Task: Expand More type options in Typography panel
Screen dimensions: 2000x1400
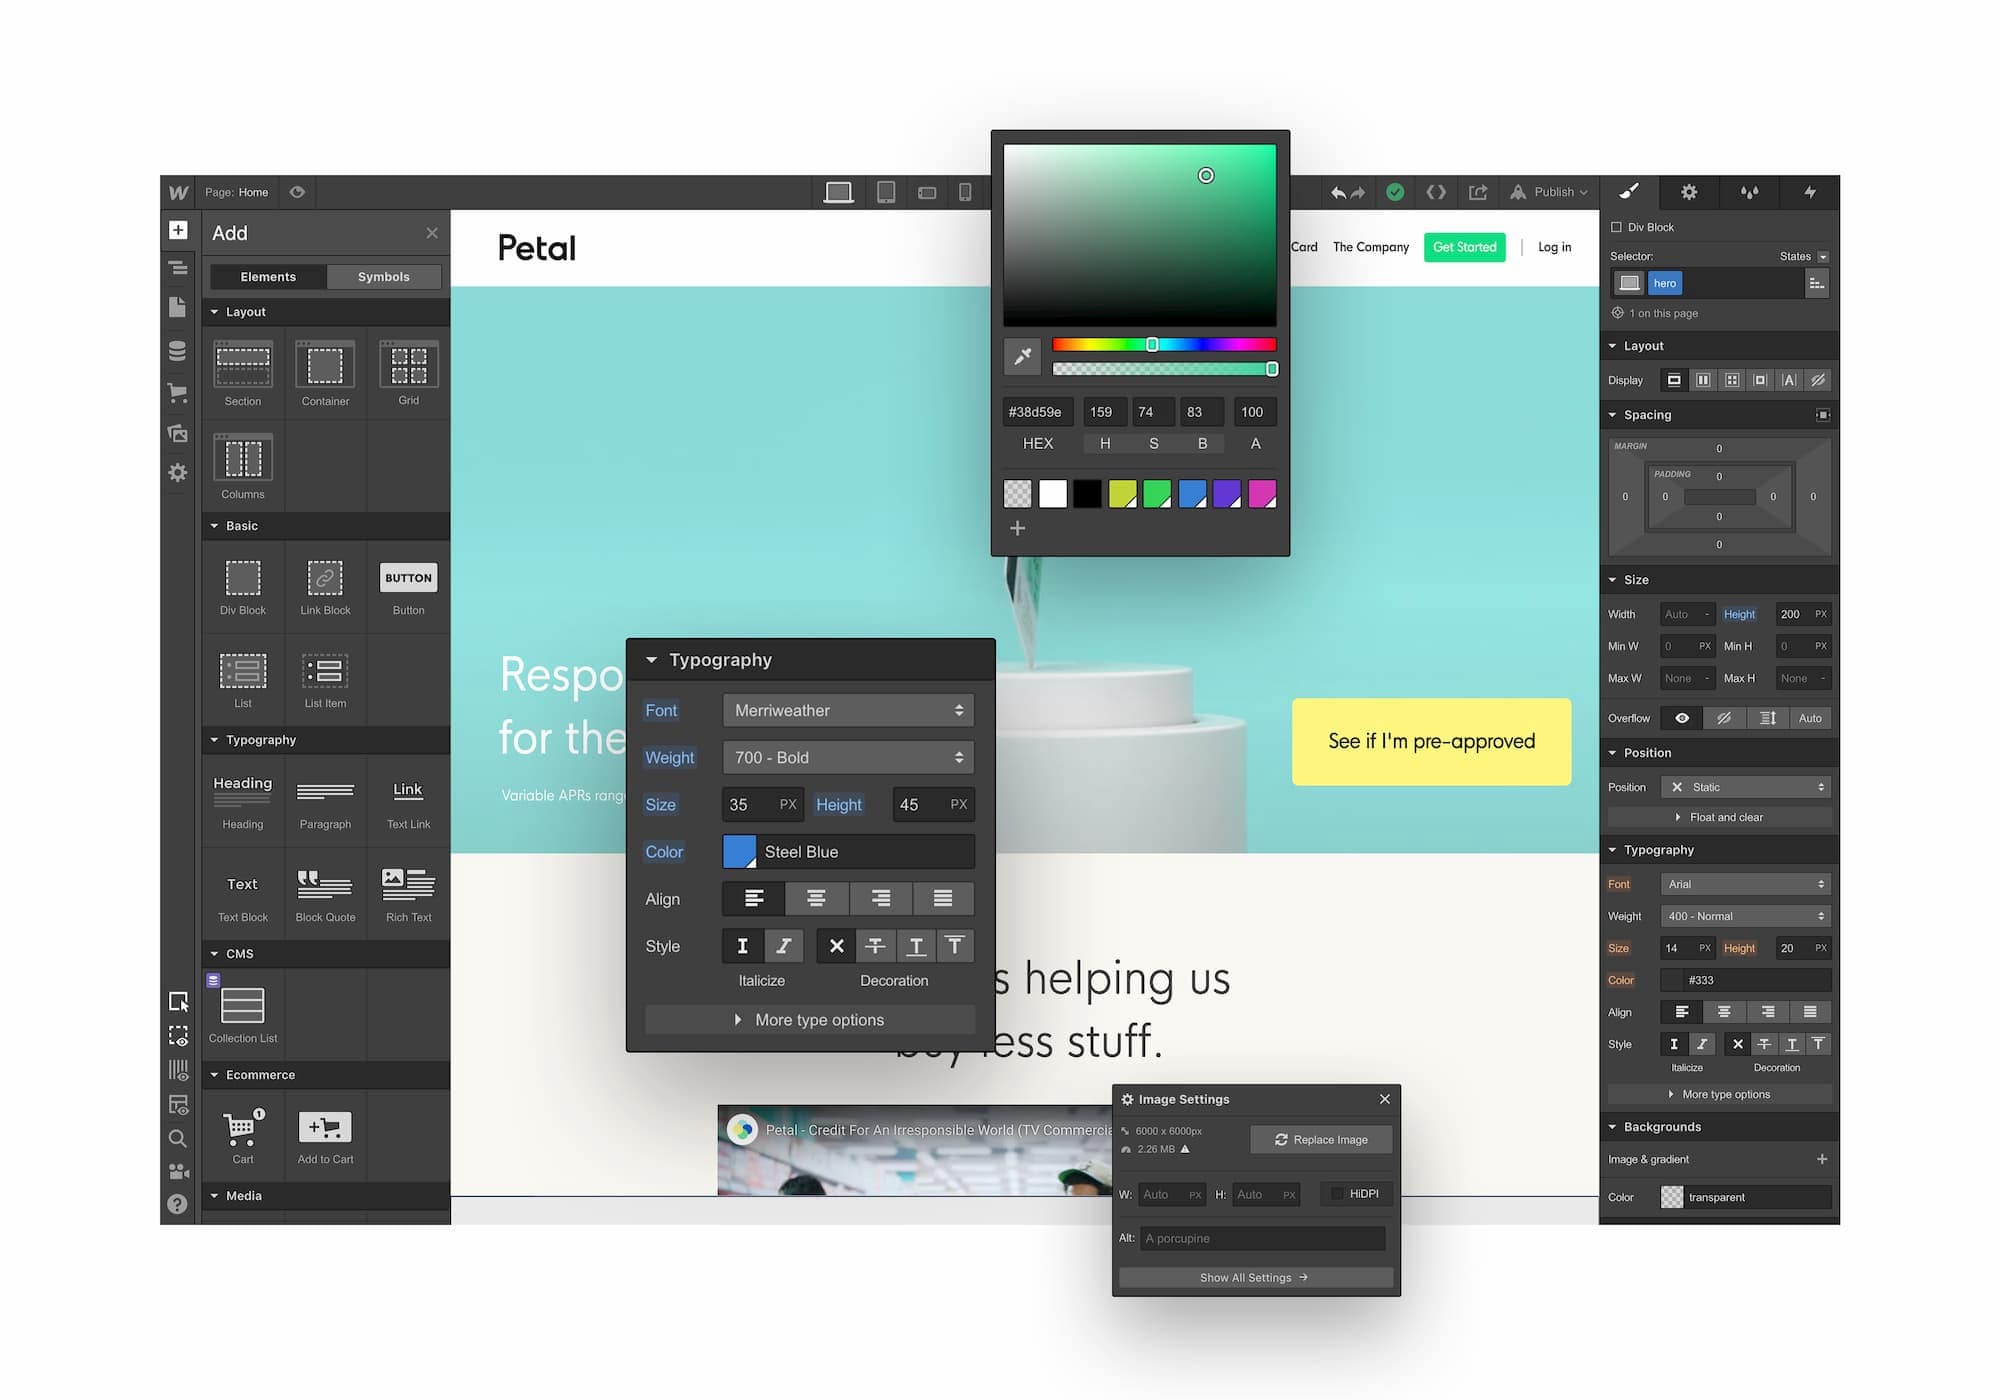Action: pyautogui.click(x=813, y=1020)
